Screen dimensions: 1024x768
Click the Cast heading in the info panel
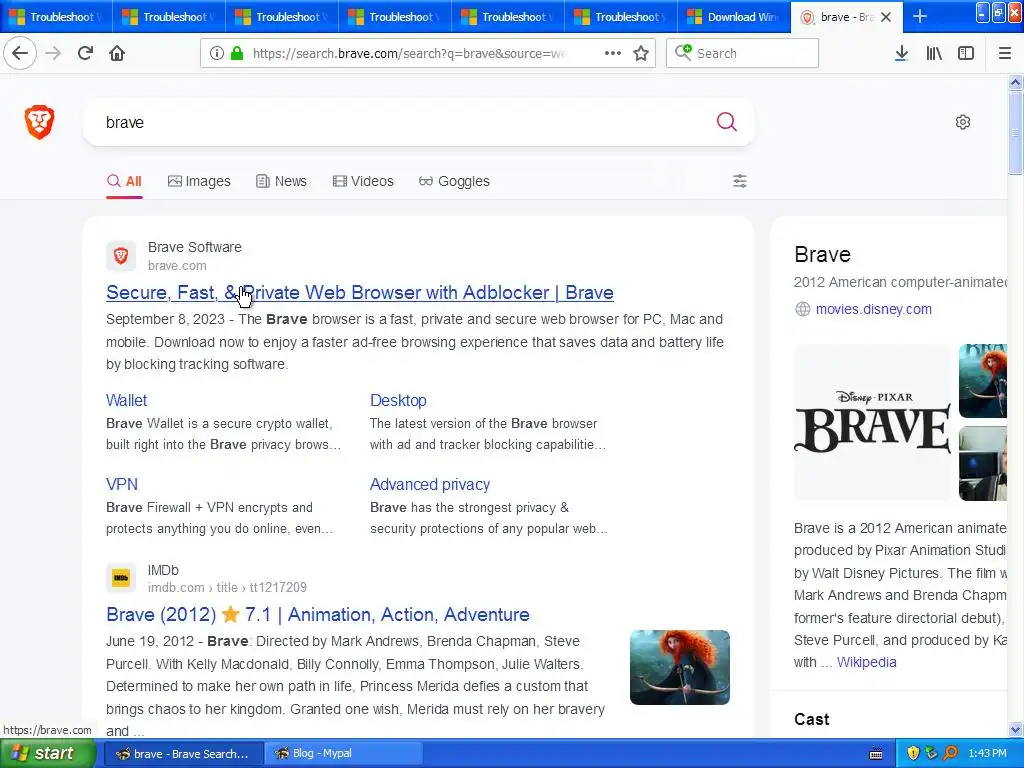point(812,719)
